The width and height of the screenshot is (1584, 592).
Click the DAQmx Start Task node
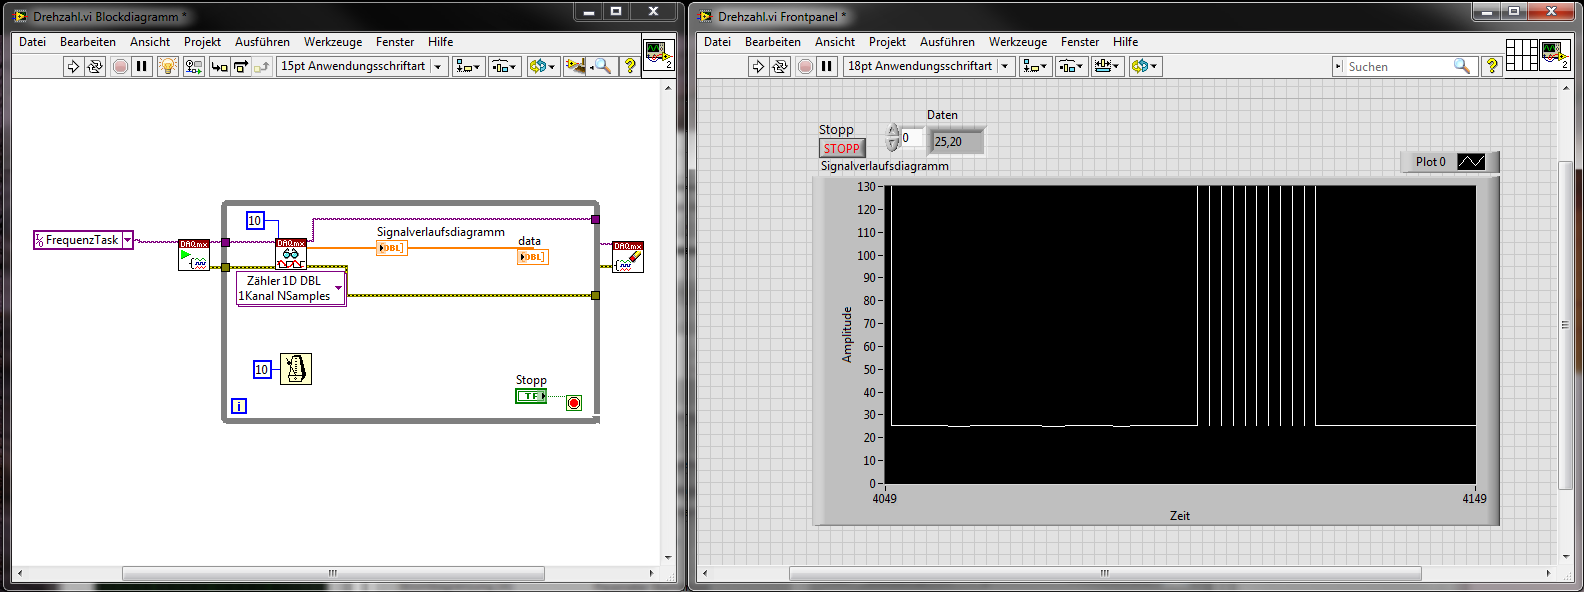pos(193,255)
